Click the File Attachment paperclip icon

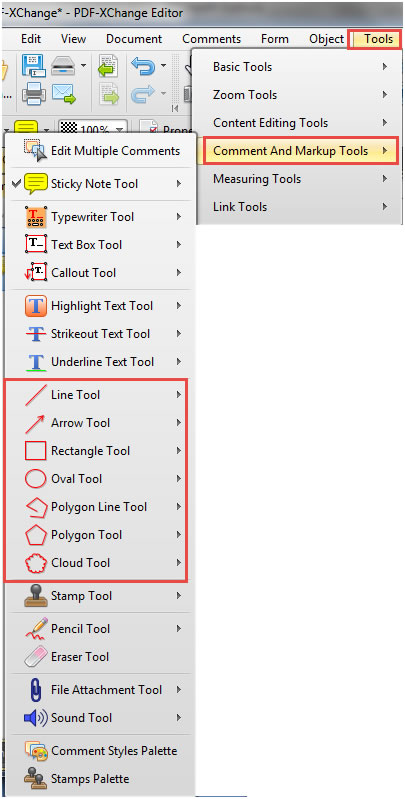[36, 690]
